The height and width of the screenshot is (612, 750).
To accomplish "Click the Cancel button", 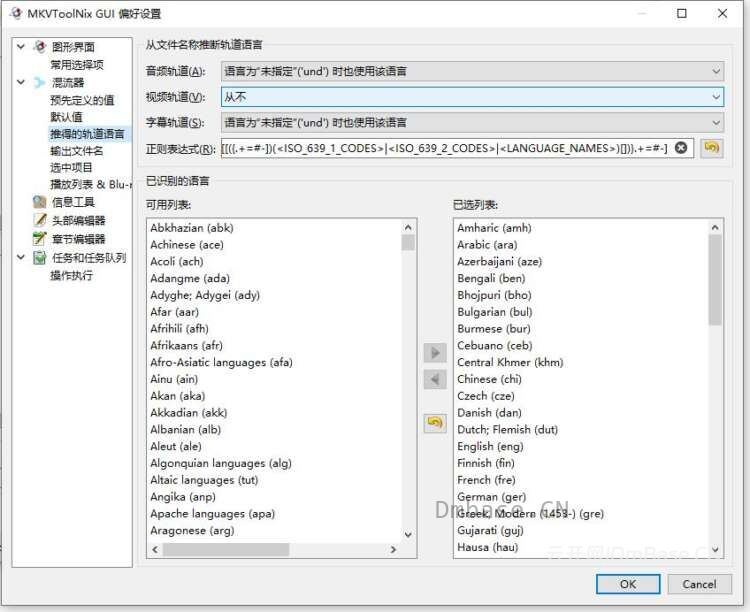I will 699,584.
